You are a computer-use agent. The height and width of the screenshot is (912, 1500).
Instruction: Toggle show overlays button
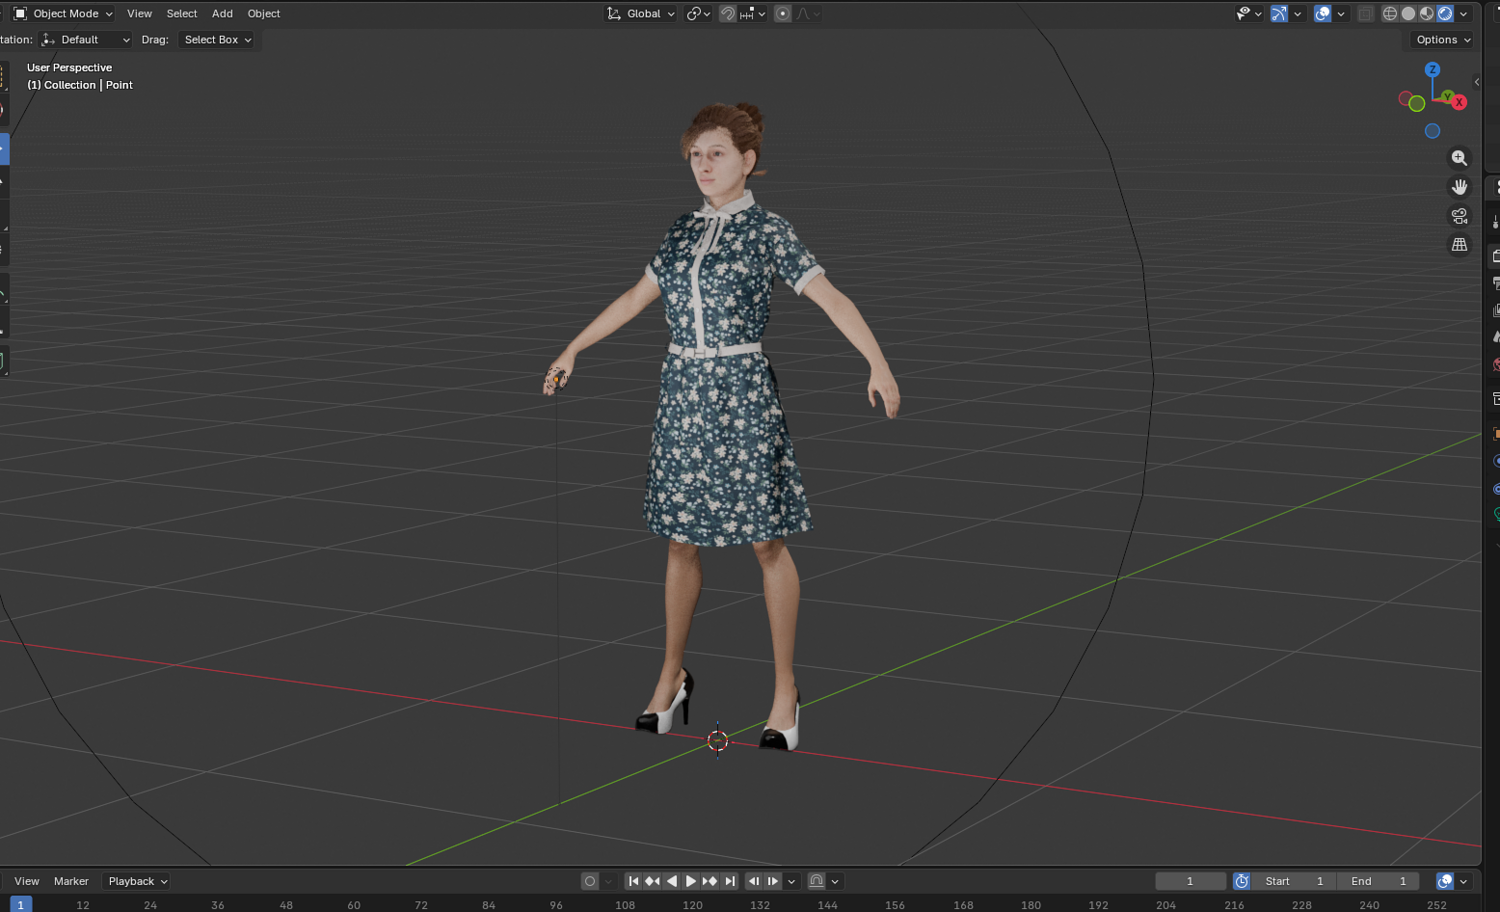coord(1322,14)
